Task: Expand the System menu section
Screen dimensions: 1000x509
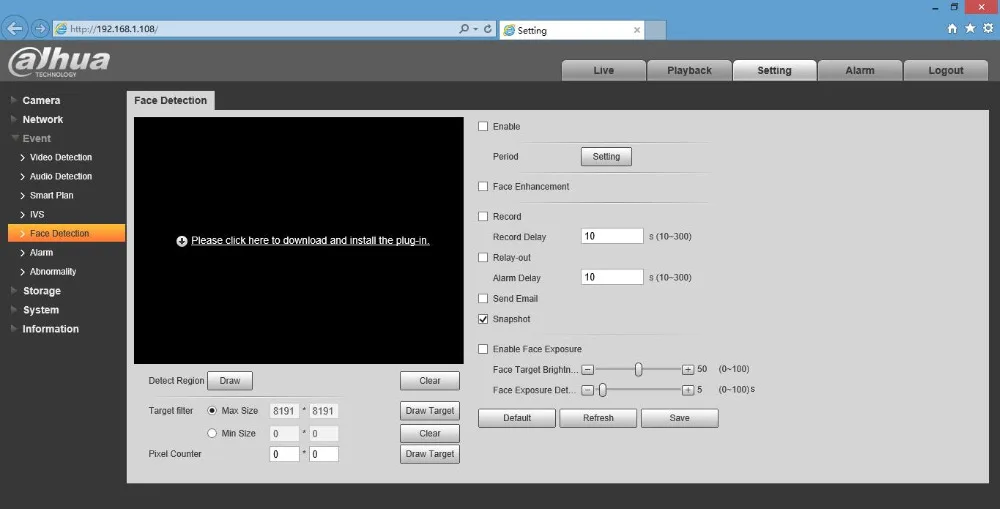Action: [40, 310]
